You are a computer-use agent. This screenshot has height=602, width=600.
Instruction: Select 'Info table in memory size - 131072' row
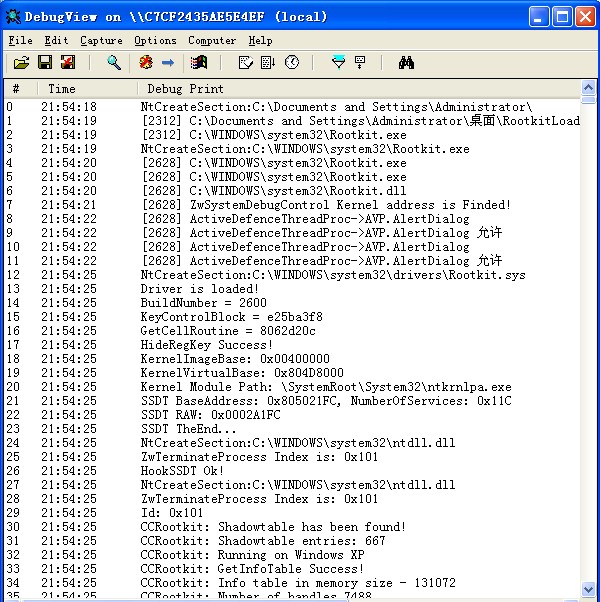292,582
